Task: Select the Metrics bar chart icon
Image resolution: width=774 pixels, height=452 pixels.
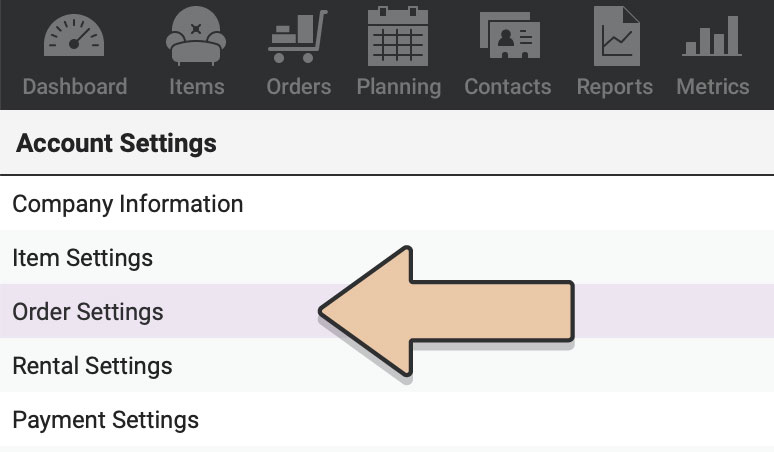Action: 712,36
